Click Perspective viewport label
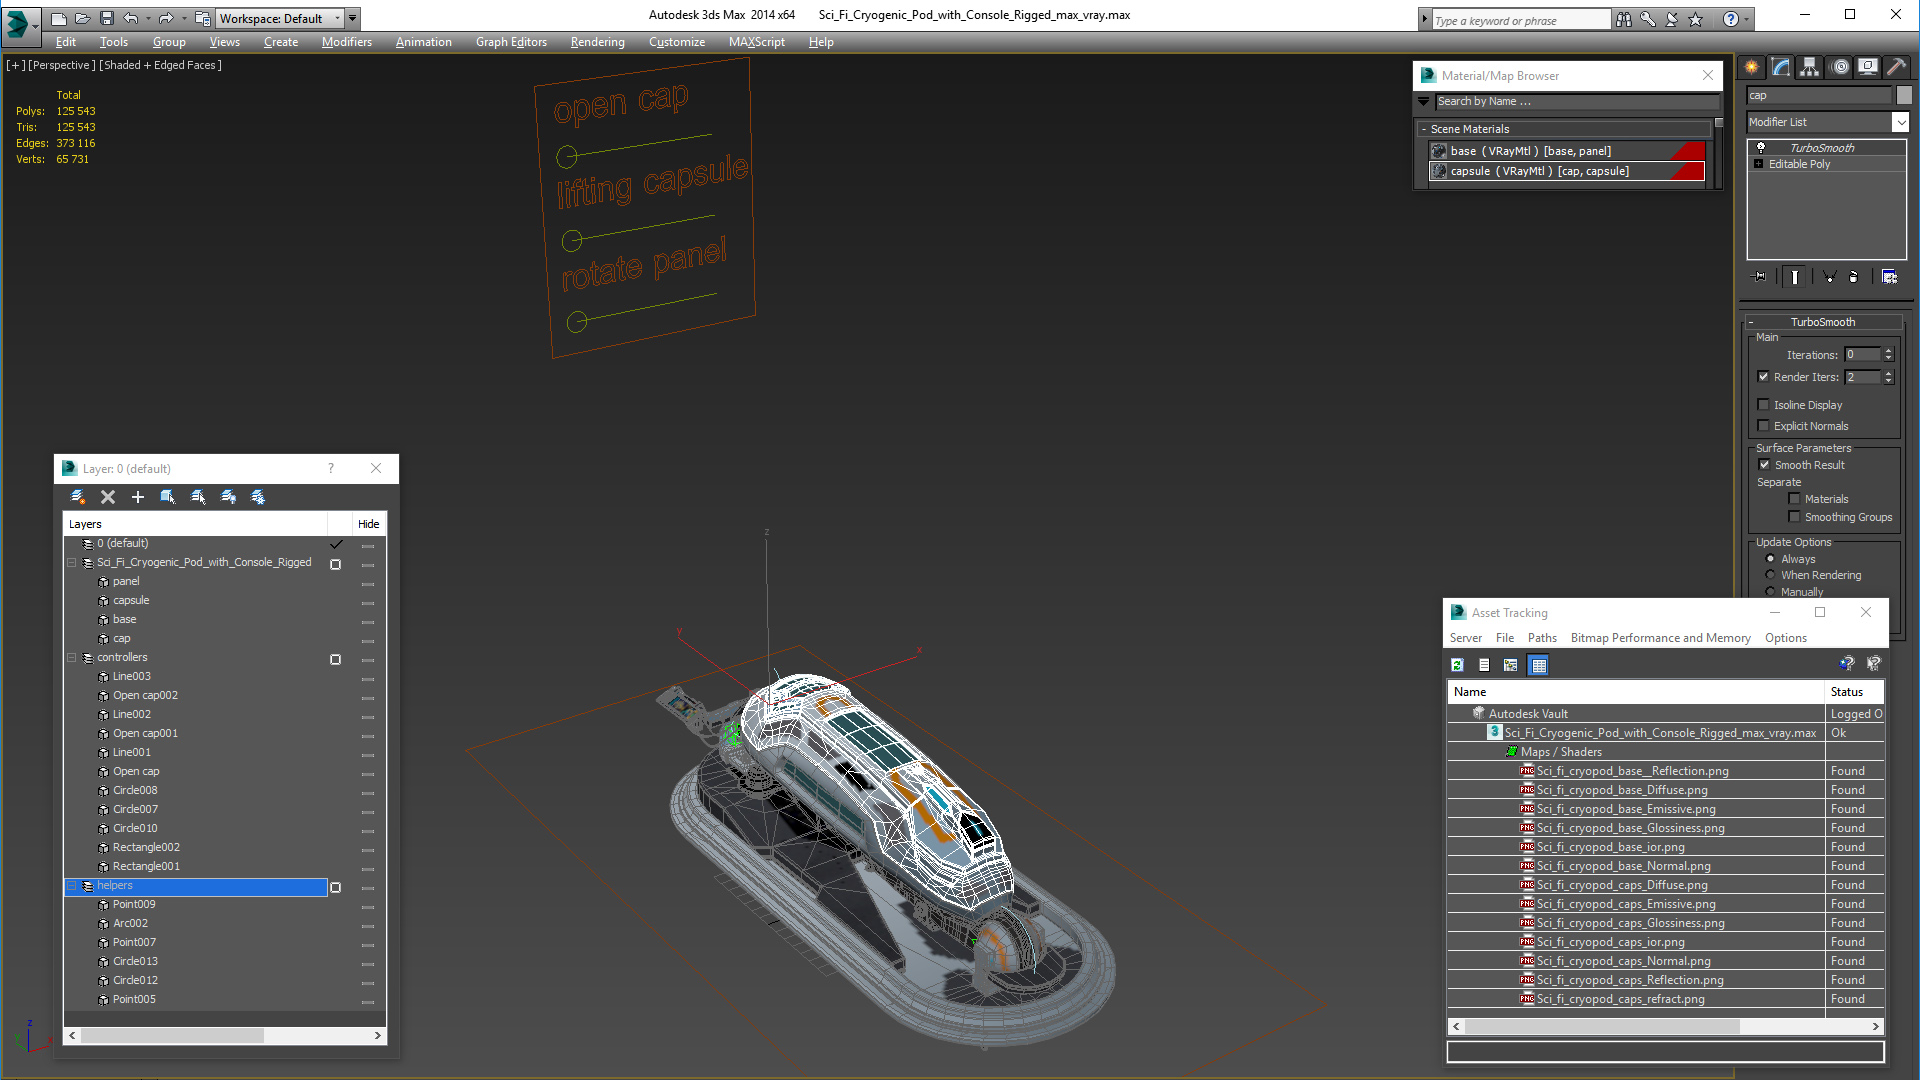 coord(62,65)
